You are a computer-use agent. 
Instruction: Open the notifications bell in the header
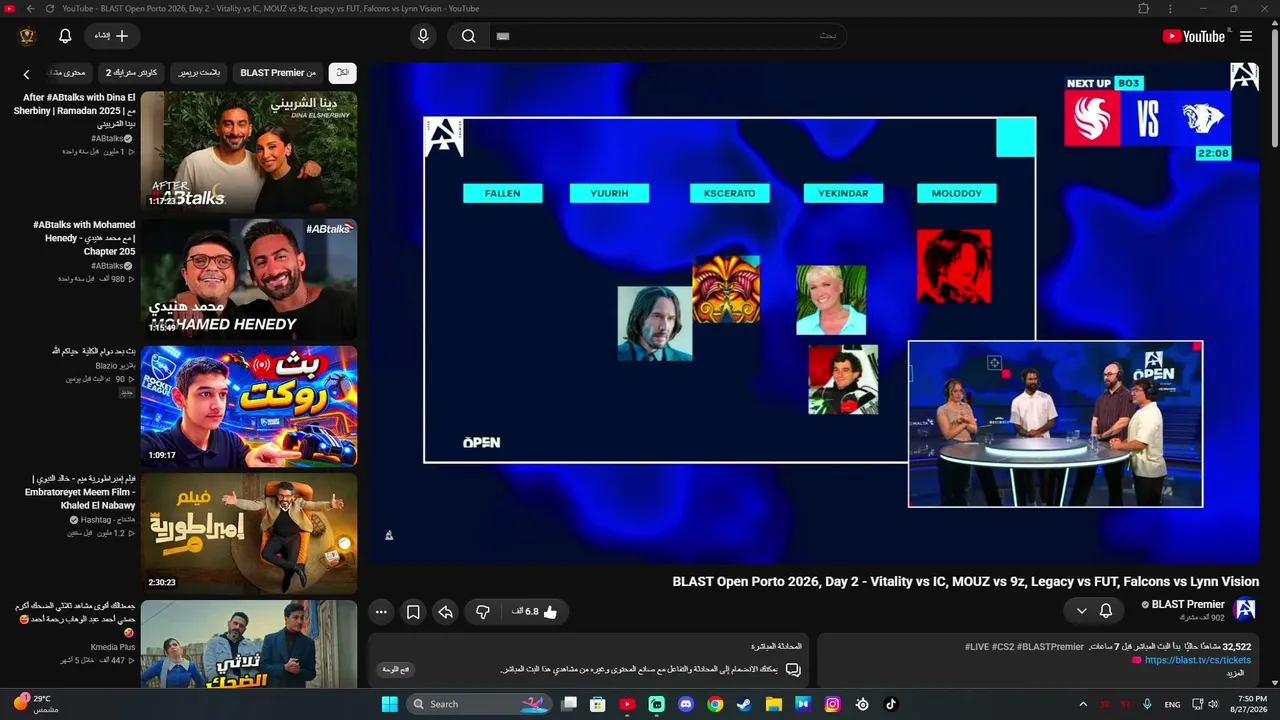(x=65, y=36)
